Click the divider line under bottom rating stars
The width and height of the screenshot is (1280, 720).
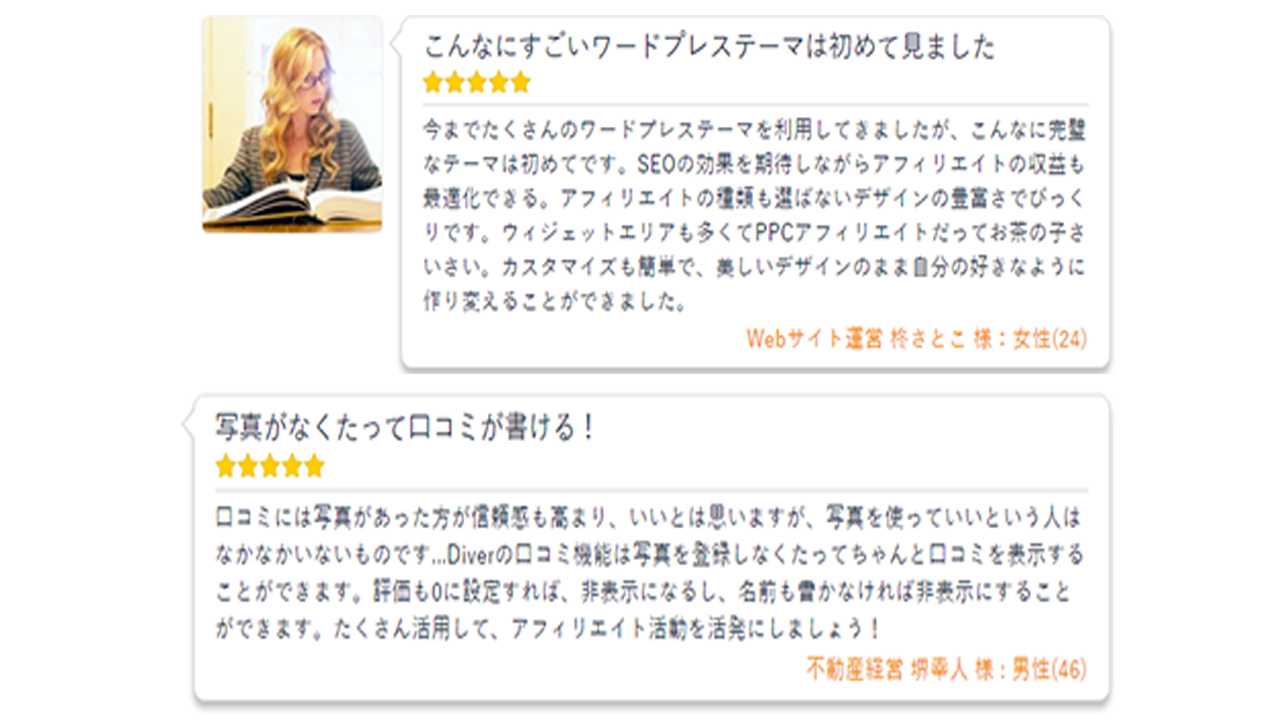pos(651,490)
